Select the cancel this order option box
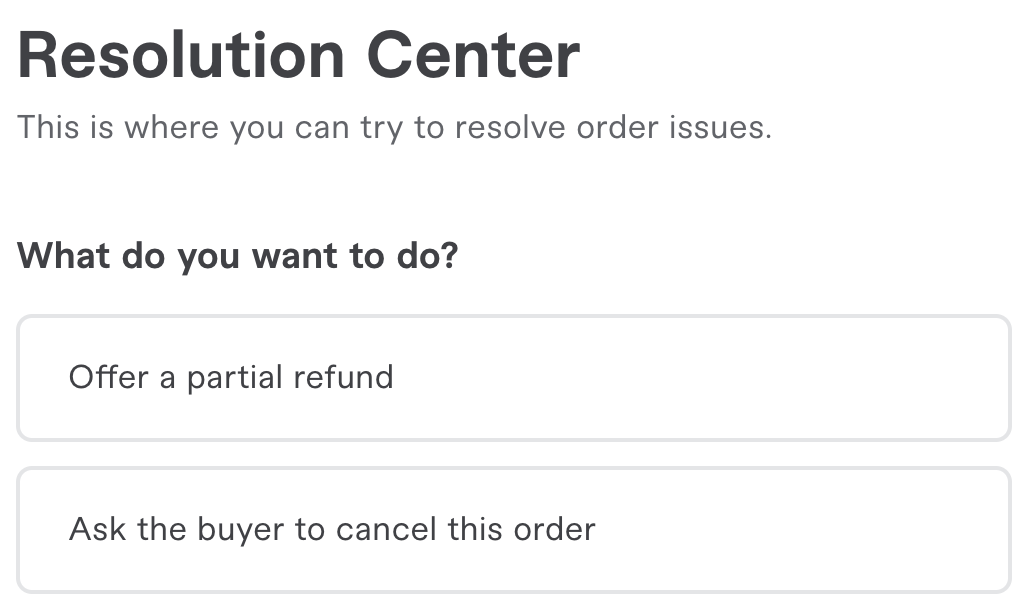The image size is (1031, 612). pos(513,529)
